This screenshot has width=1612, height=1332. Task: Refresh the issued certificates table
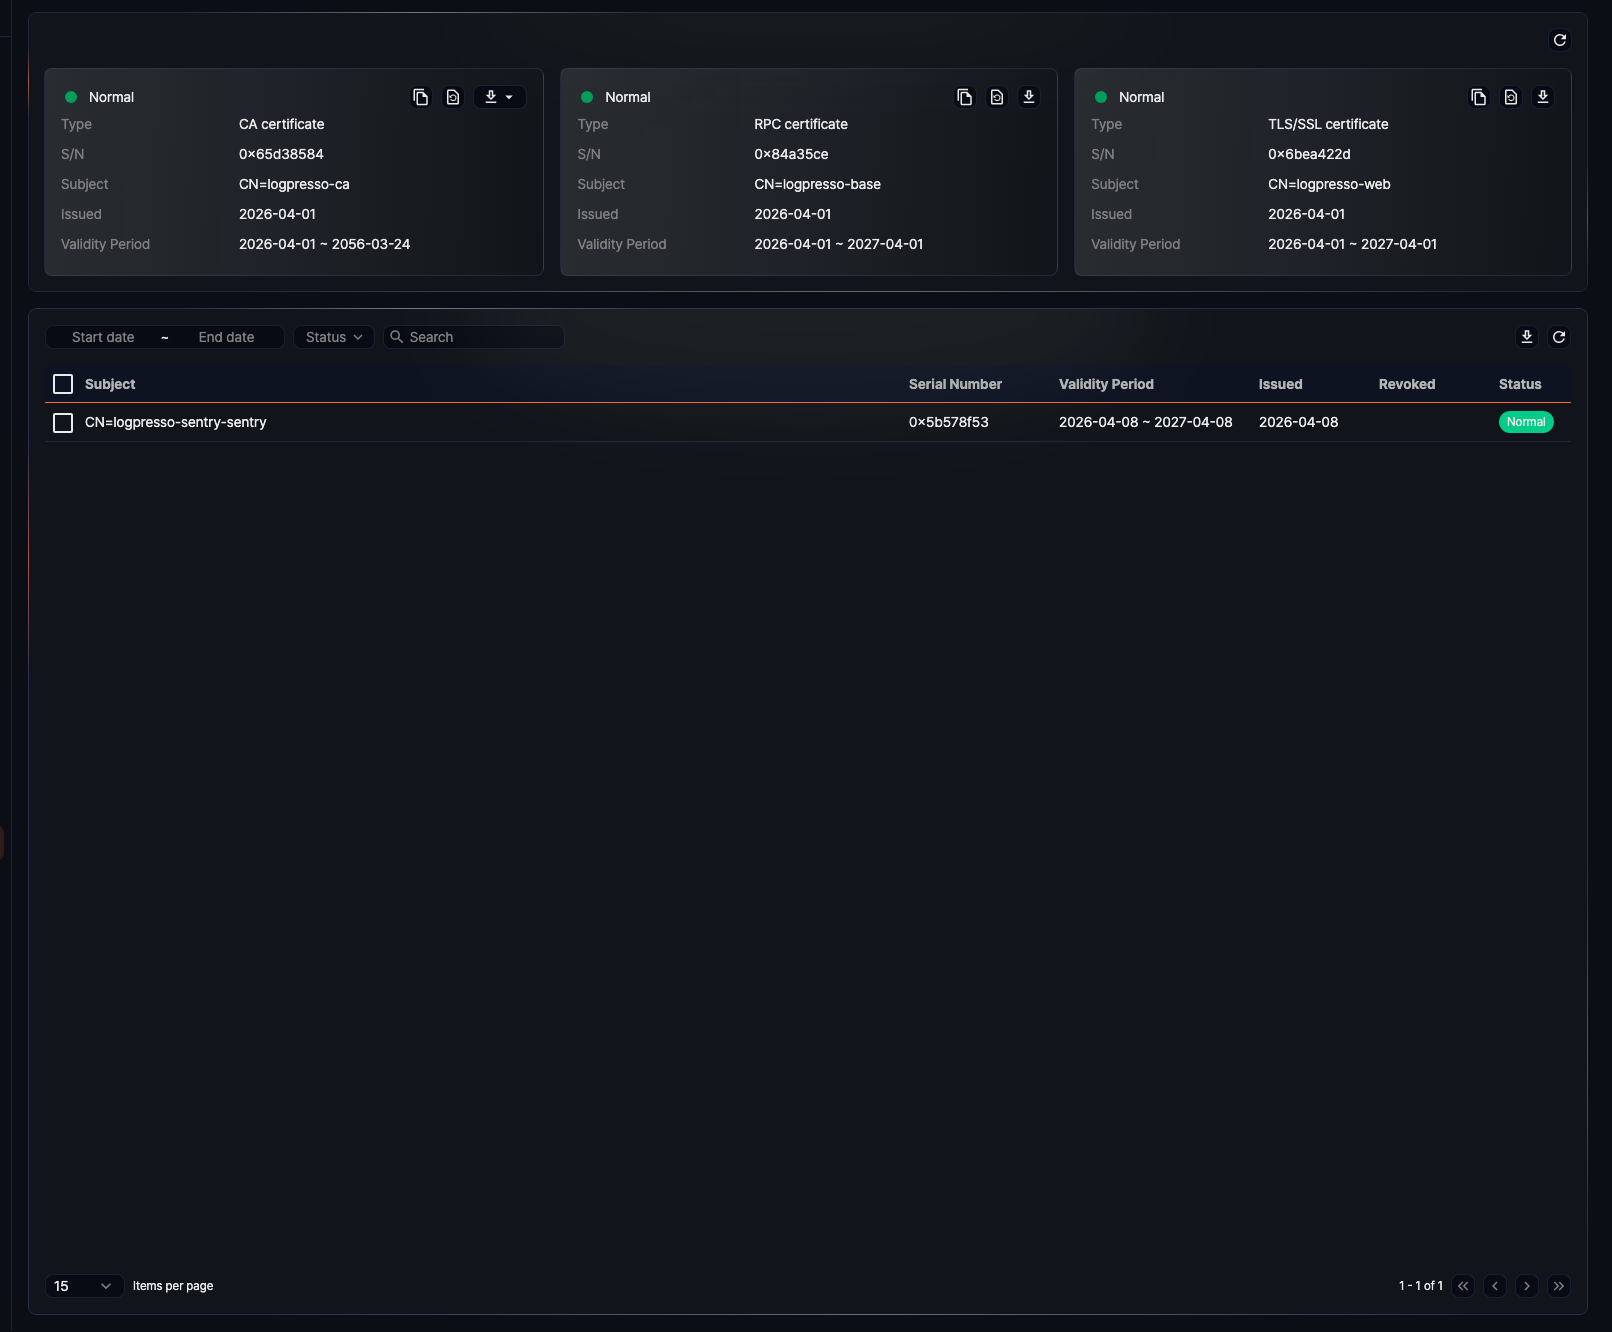[x=1559, y=337]
